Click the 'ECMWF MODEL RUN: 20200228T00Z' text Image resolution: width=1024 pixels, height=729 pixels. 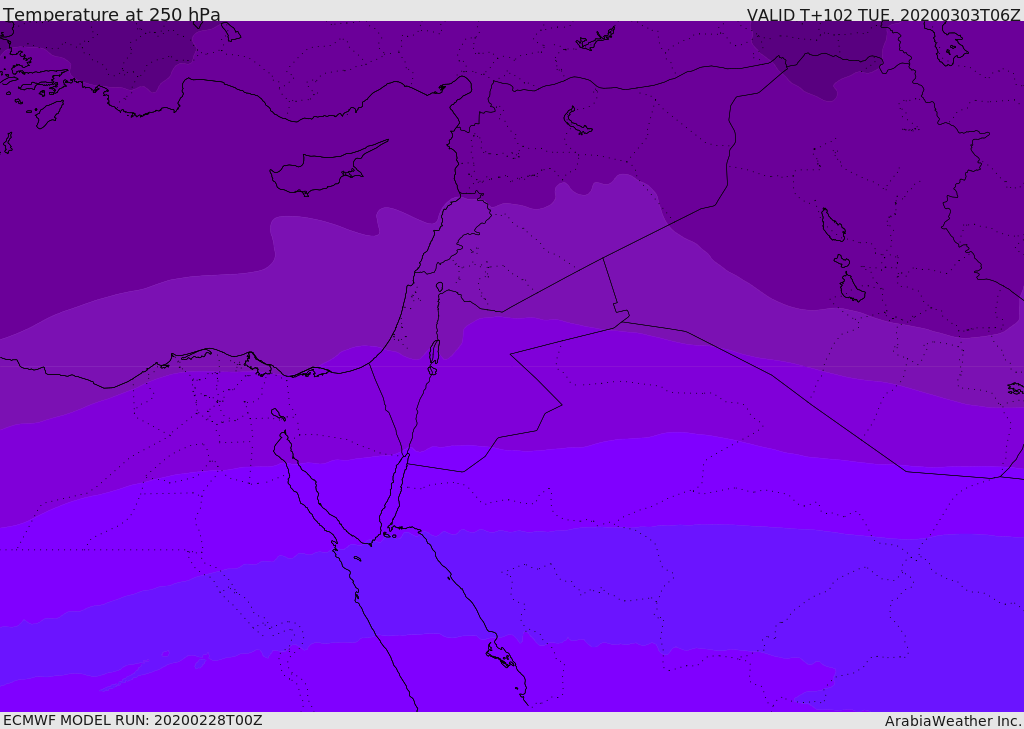(133, 721)
